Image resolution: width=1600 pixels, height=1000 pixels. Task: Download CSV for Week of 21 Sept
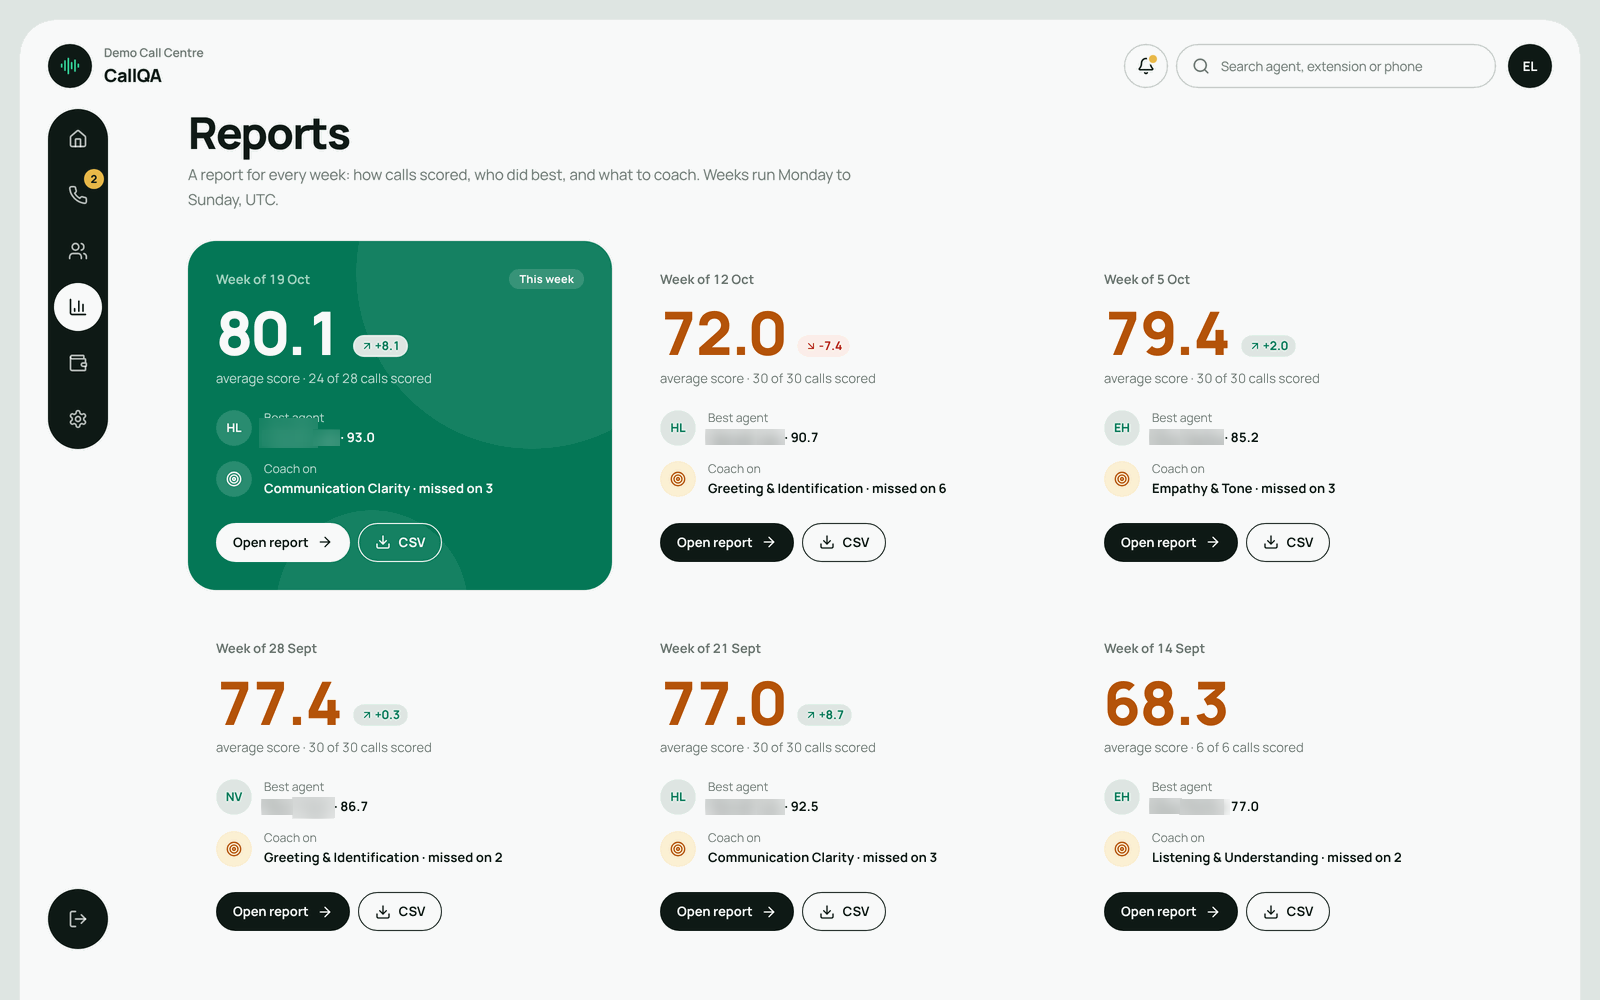(x=844, y=911)
